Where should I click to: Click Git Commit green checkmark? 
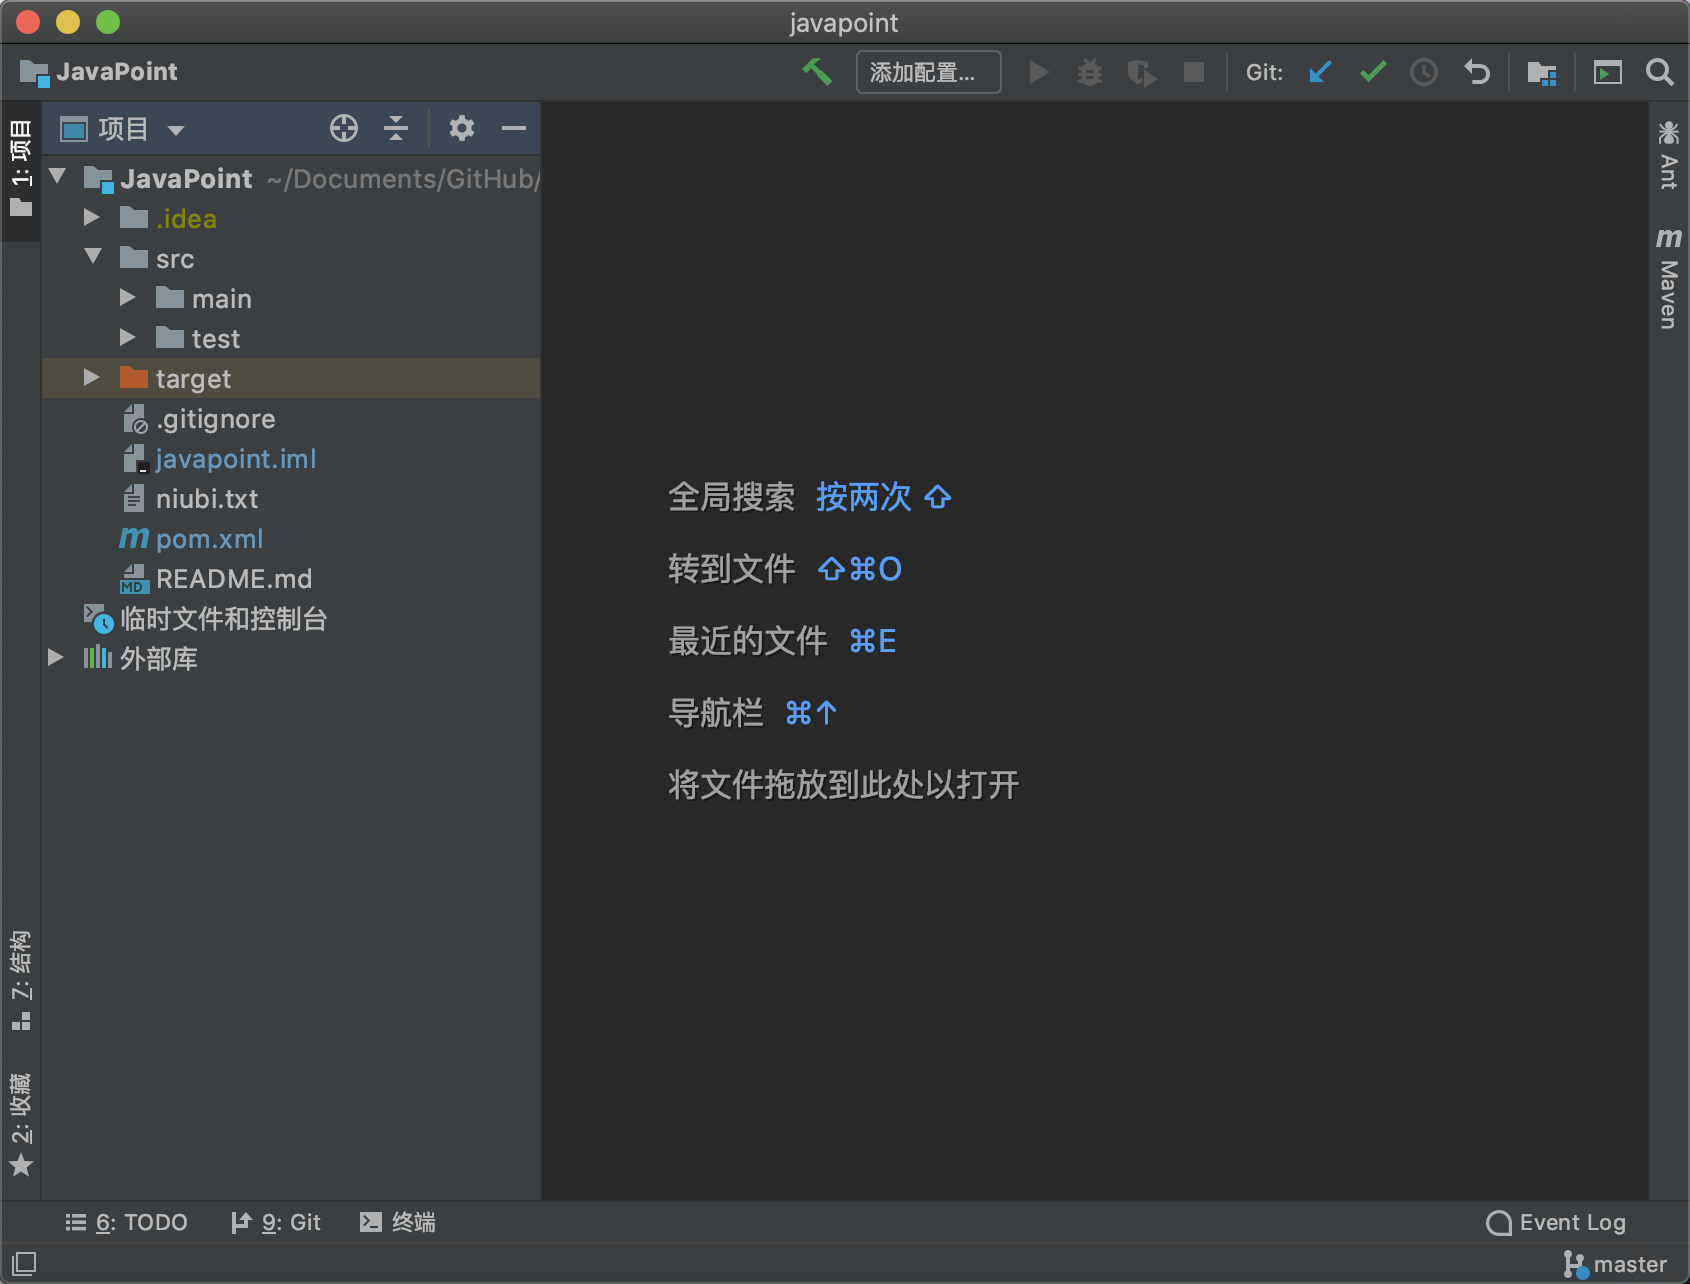pos(1373,72)
